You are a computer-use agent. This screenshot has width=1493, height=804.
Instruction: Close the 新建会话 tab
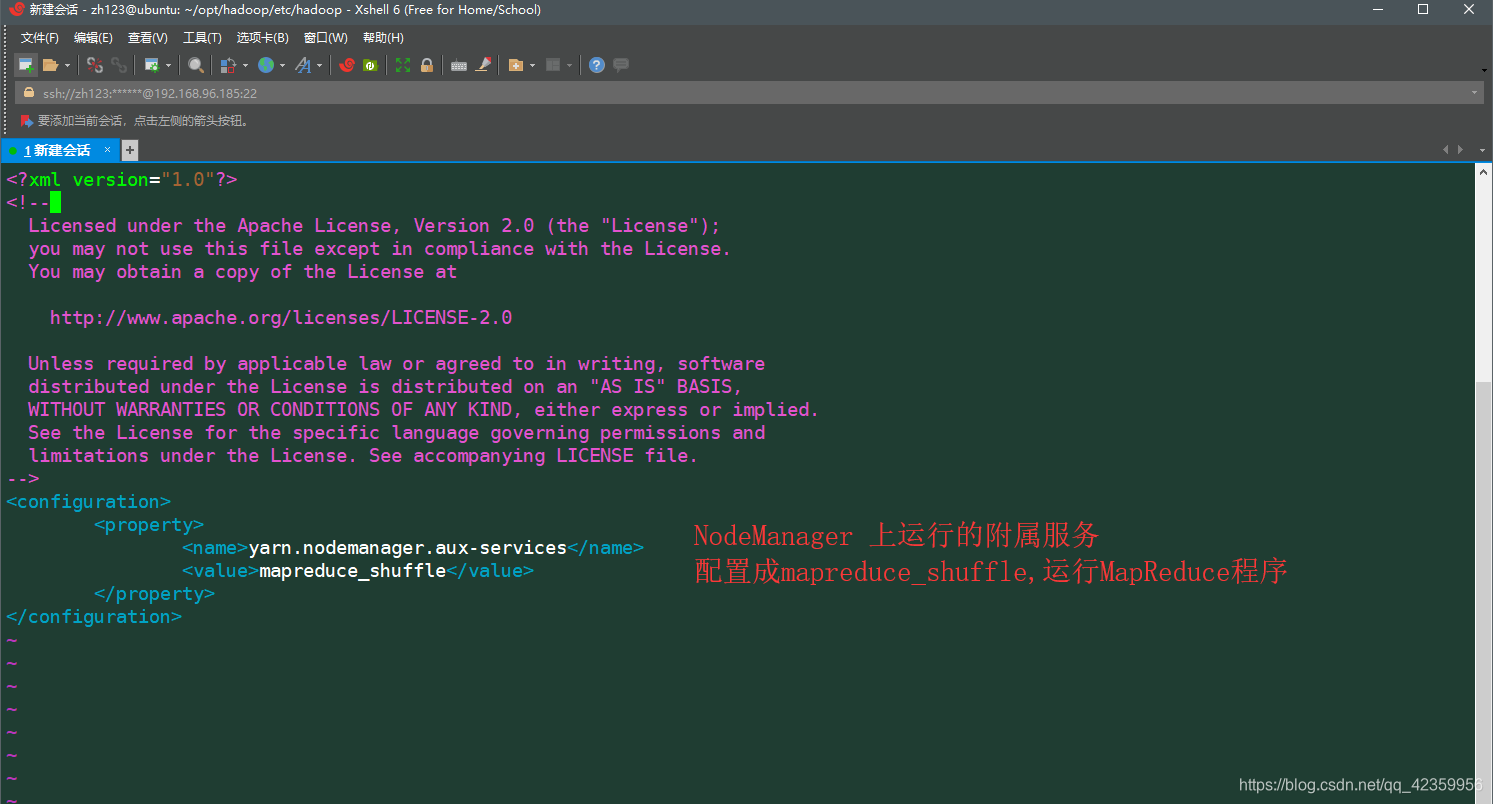pyautogui.click(x=108, y=149)
